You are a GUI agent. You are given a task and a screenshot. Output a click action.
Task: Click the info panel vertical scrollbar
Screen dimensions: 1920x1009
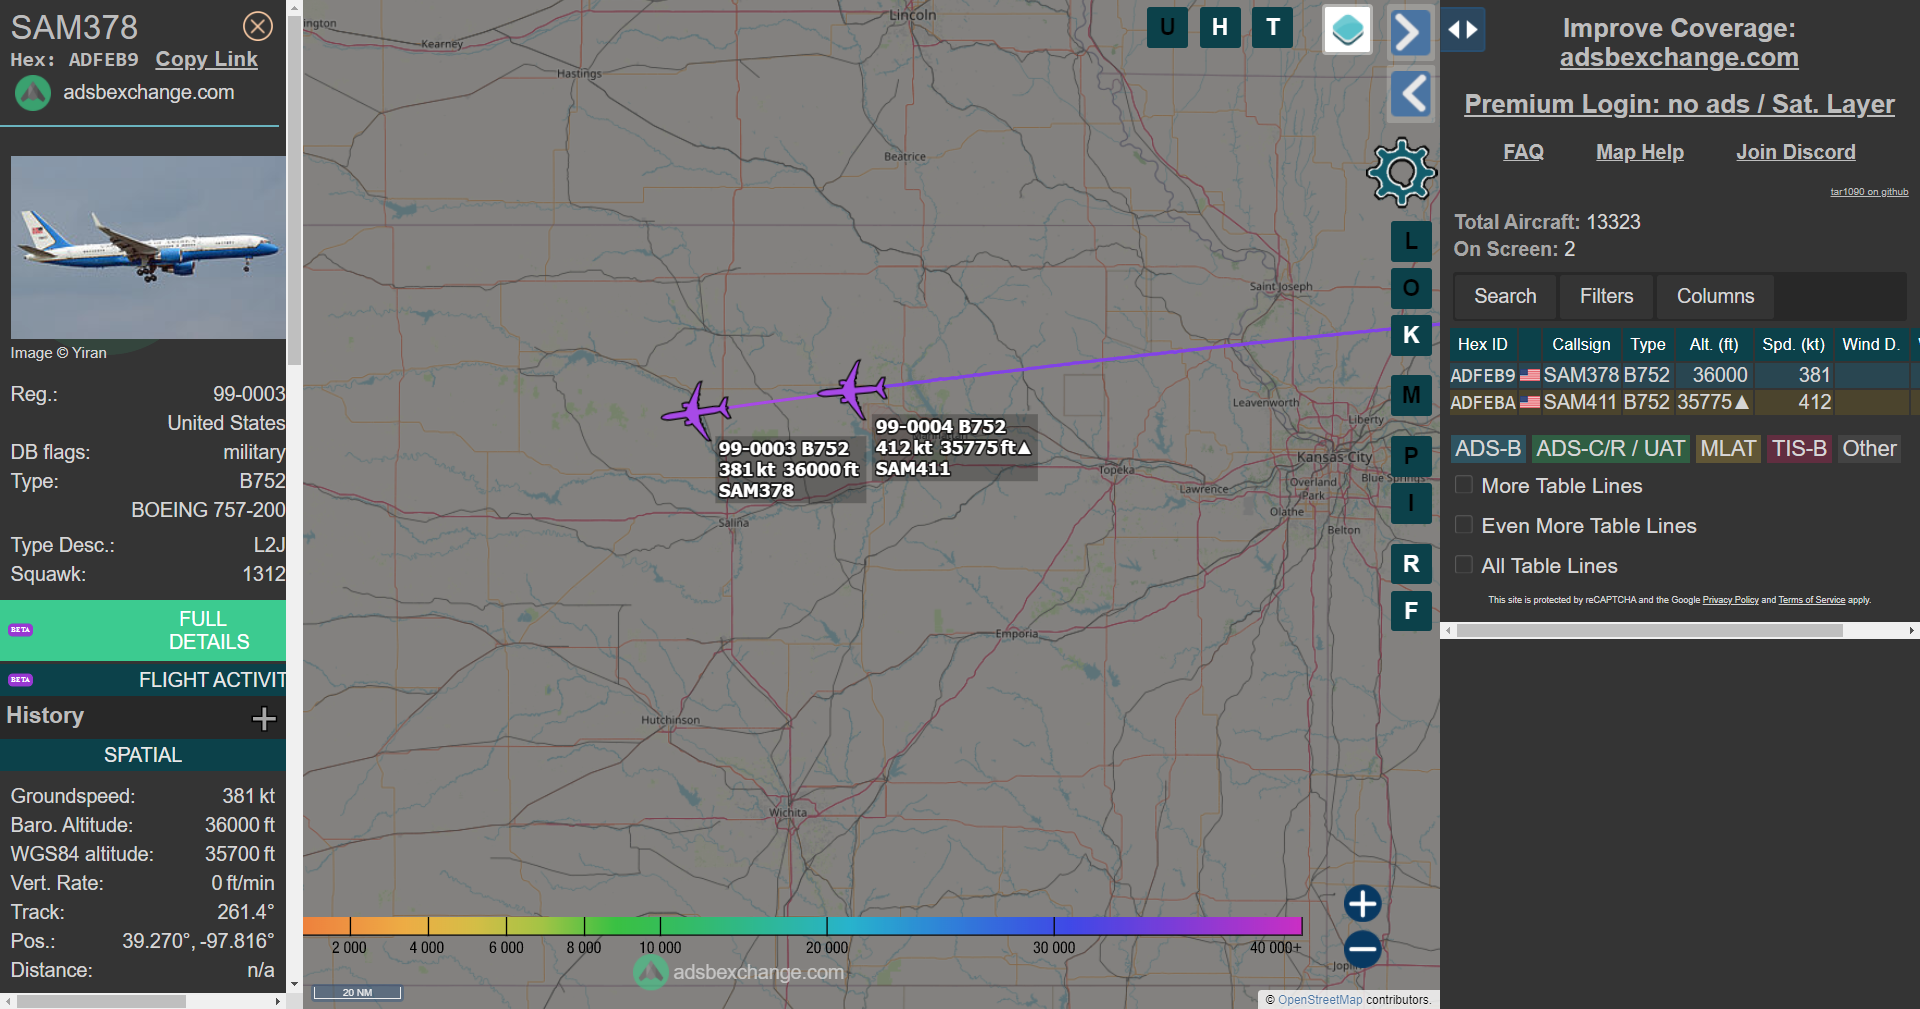[294, 190]
